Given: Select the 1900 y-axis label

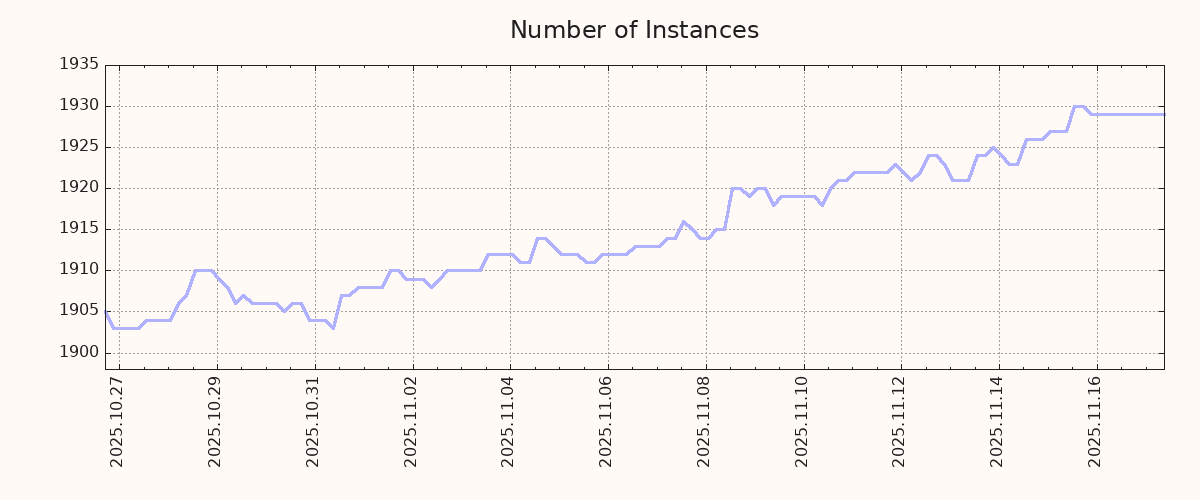Looking at the screenshot, I should [79, 352].
